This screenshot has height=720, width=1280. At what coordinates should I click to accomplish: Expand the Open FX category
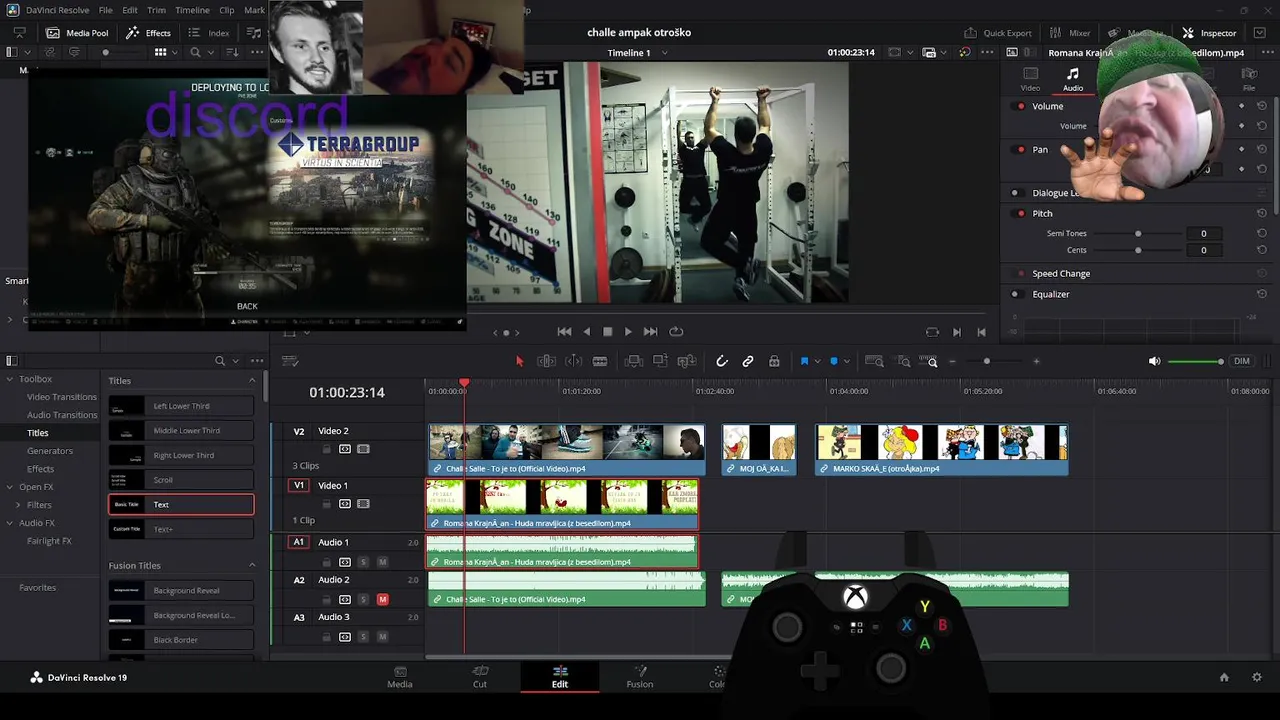(x=10, y=487)
